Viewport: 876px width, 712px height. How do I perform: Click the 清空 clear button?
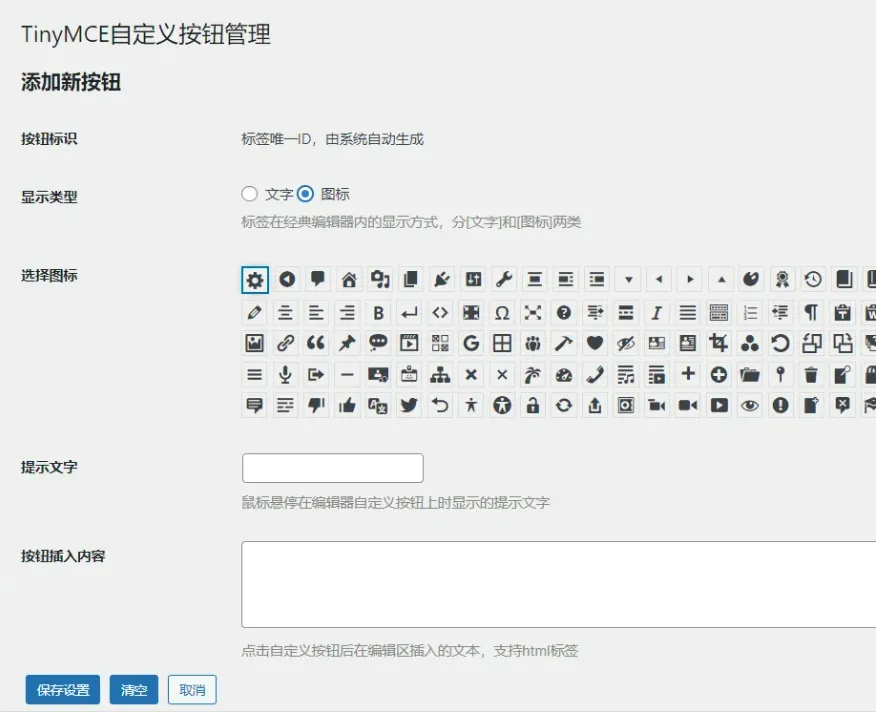[134, 690]
